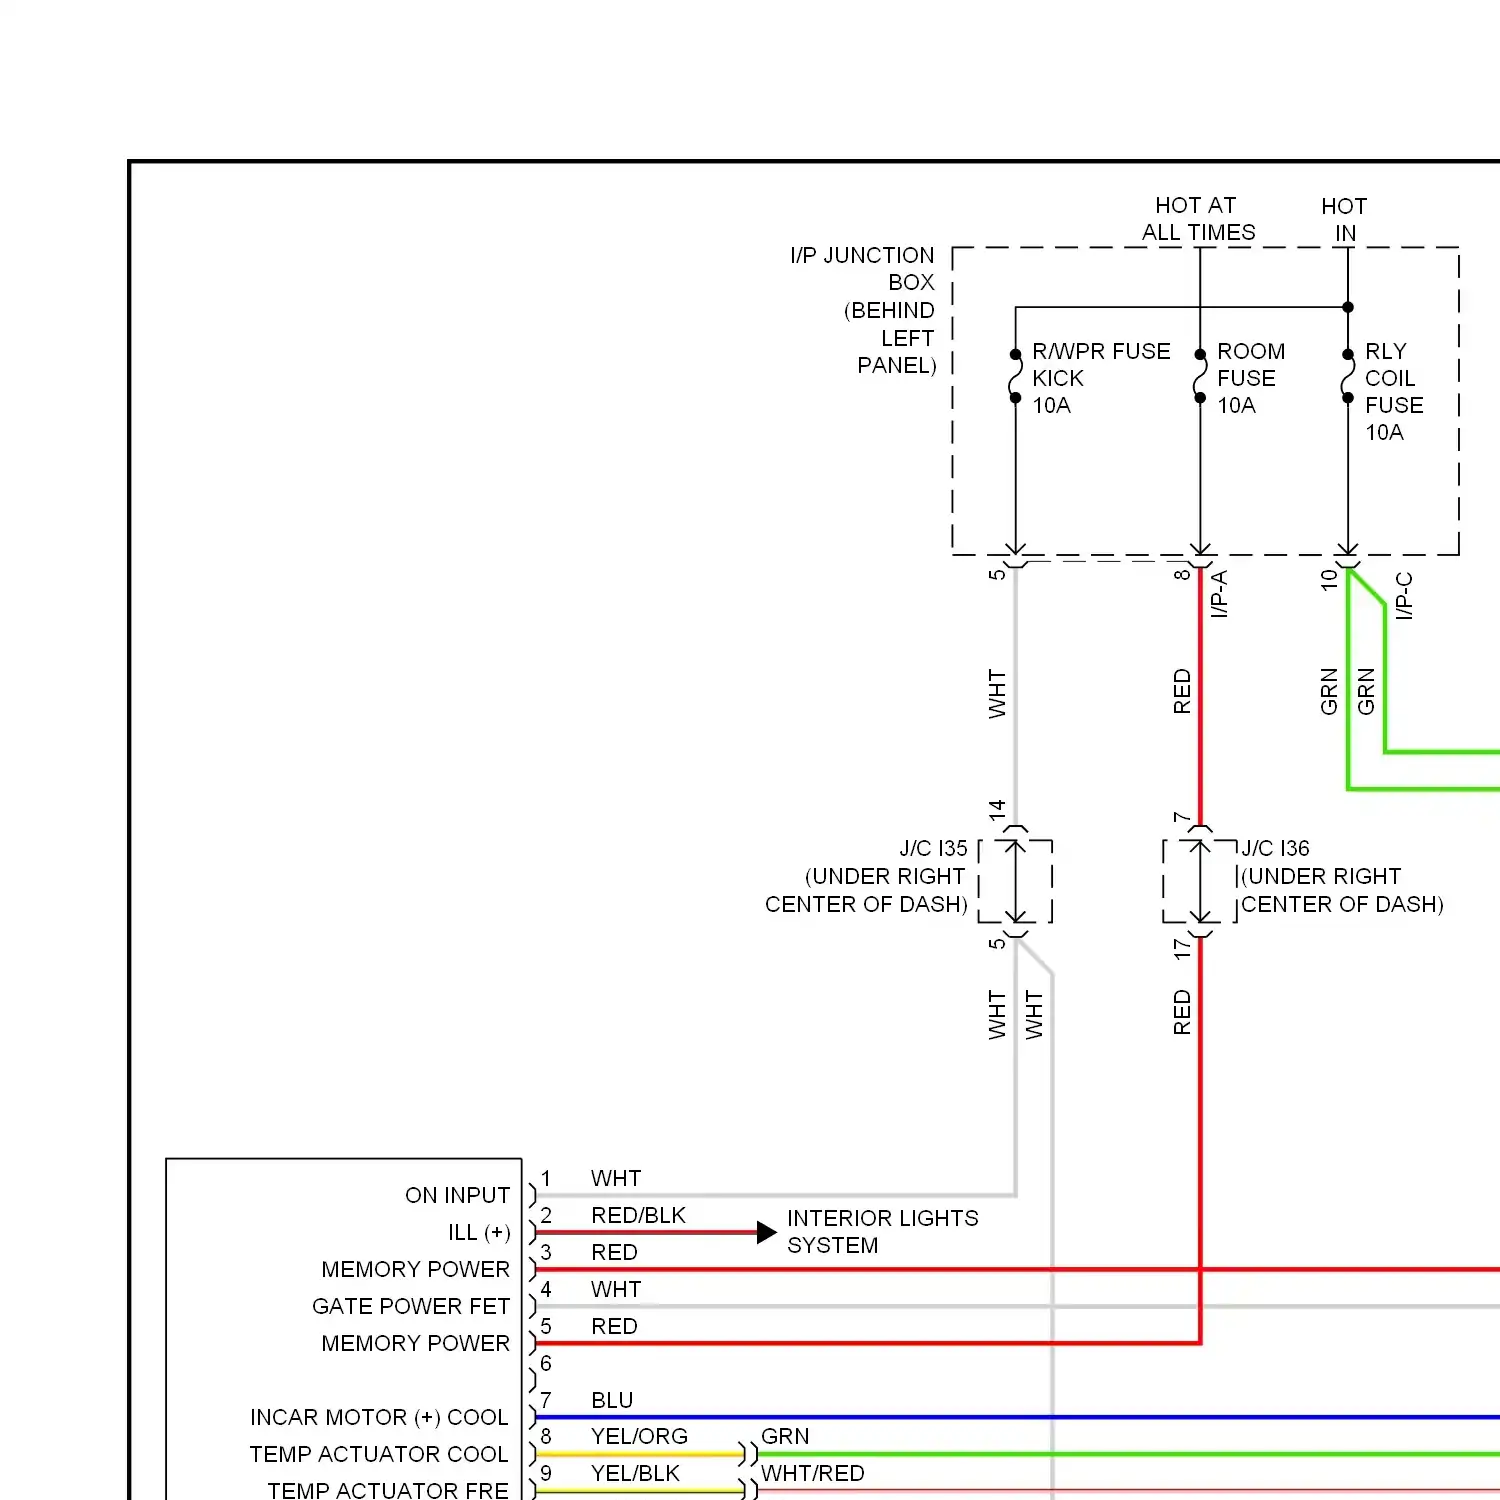Select the BLU wire label at pin 7
The height and width of the screenshot is (1500, 1500).
click(612, 1400)
